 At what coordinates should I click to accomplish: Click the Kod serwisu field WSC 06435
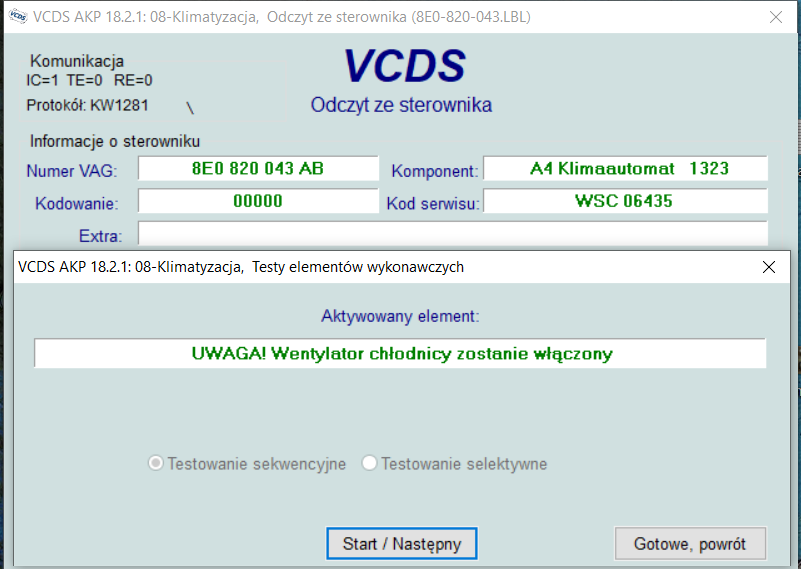pyautogui.click(x=625, y=201)
